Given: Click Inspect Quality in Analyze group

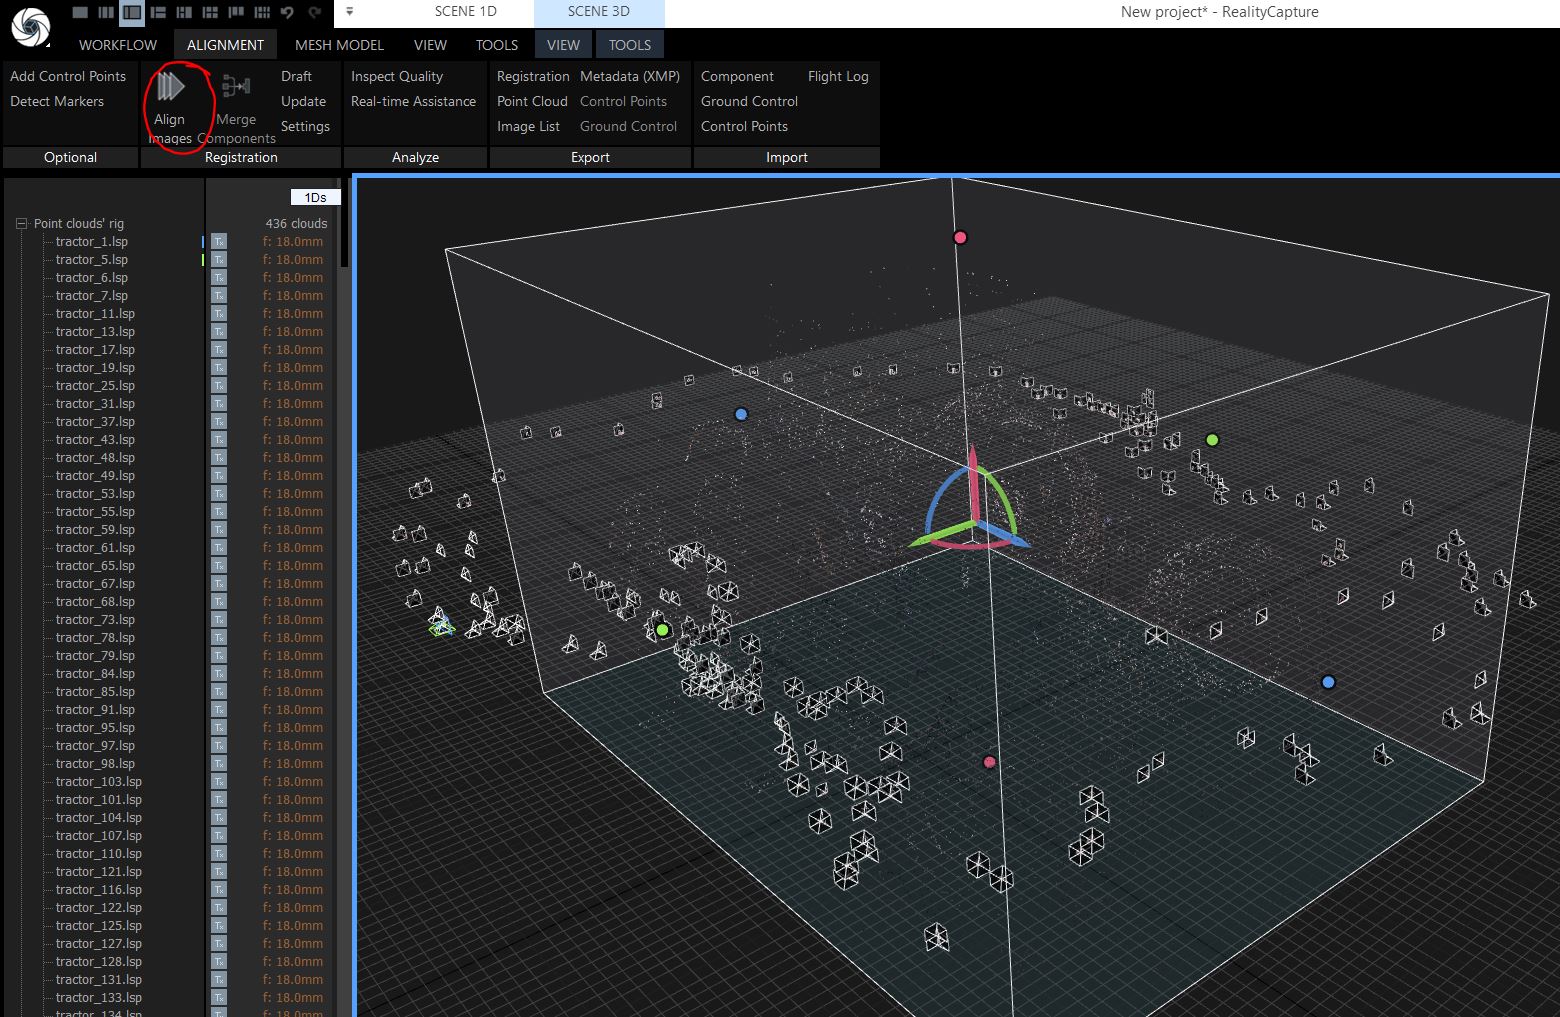Looking at the screenshot, I should coord(397,76).
